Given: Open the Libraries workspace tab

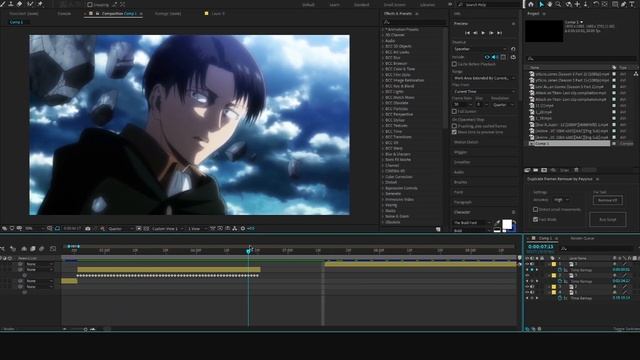Looking at the screenshot, I should 427,5.
